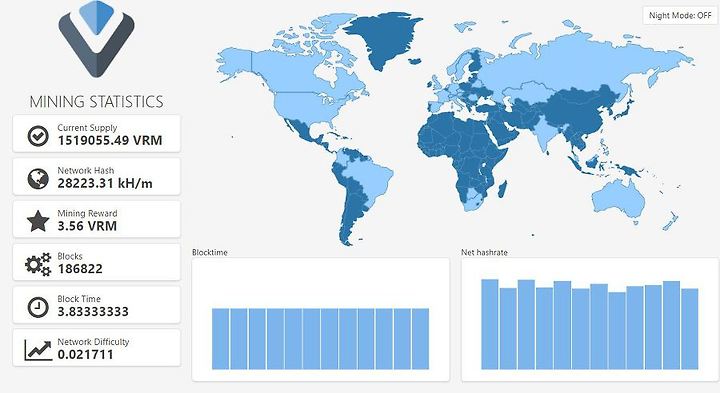Click India on the world map
The image size is (720, 393).
[x=545, y=131]
